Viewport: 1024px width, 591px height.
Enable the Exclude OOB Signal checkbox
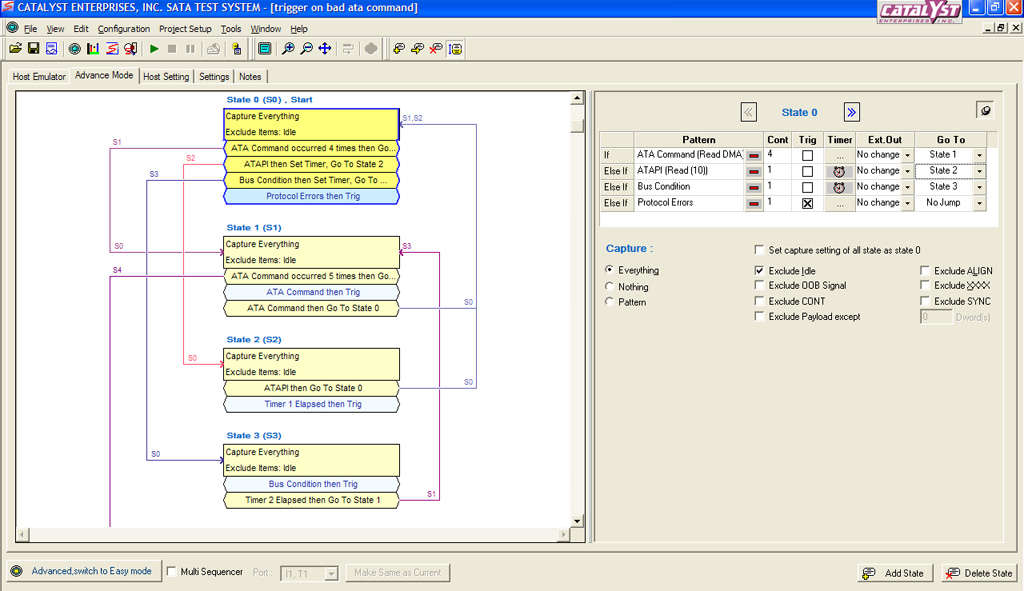pyautogui.click(x=759, y=286)
